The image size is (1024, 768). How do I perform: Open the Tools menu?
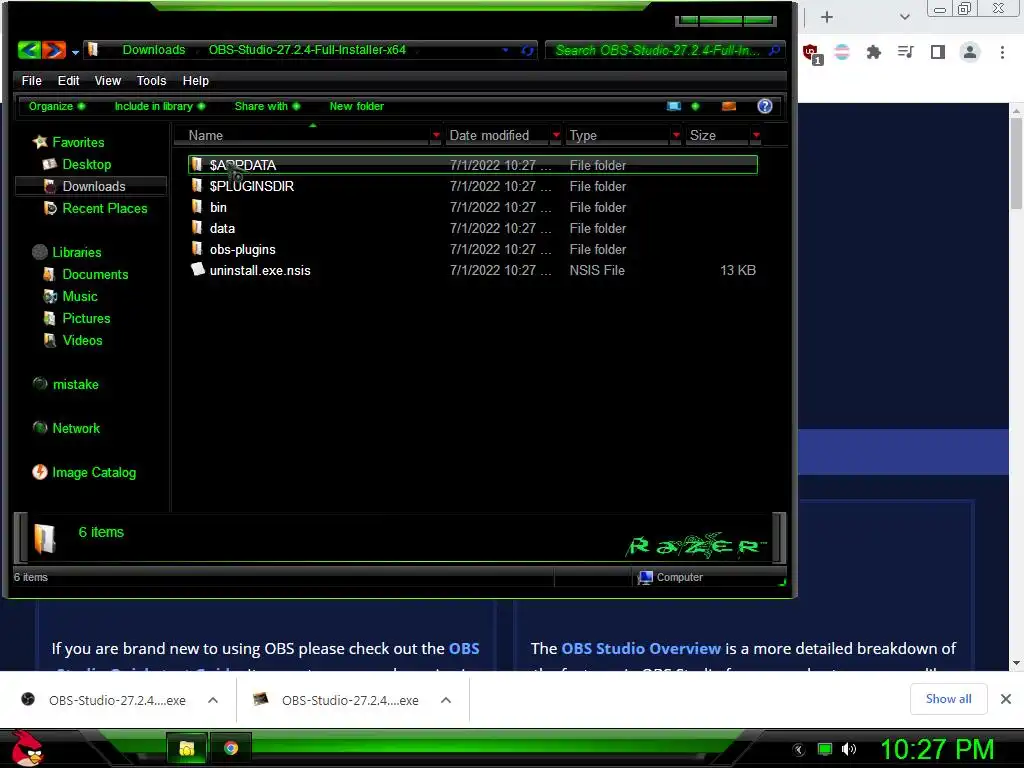(x=152, y=80)
